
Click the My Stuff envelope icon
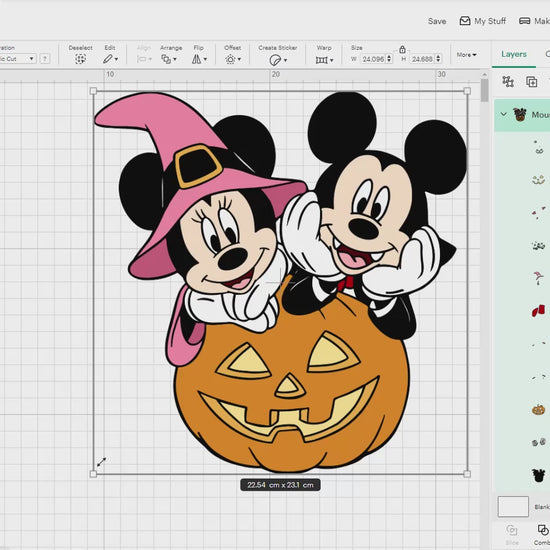(x=465, y=21)
